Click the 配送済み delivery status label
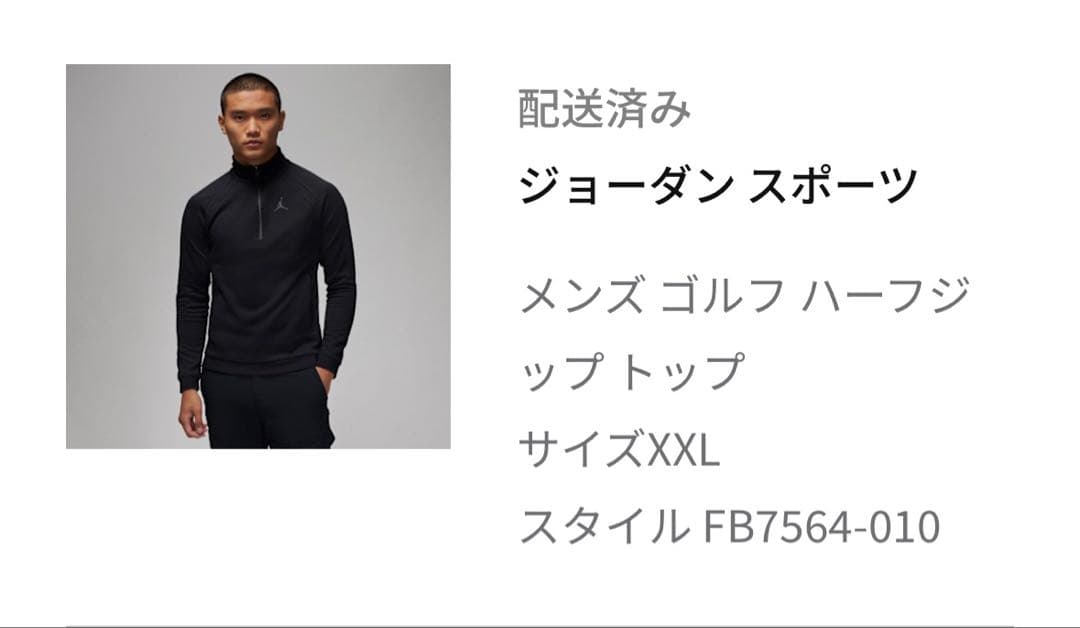The height and width of the screenshot is (628, 1080). pos(604,109)
